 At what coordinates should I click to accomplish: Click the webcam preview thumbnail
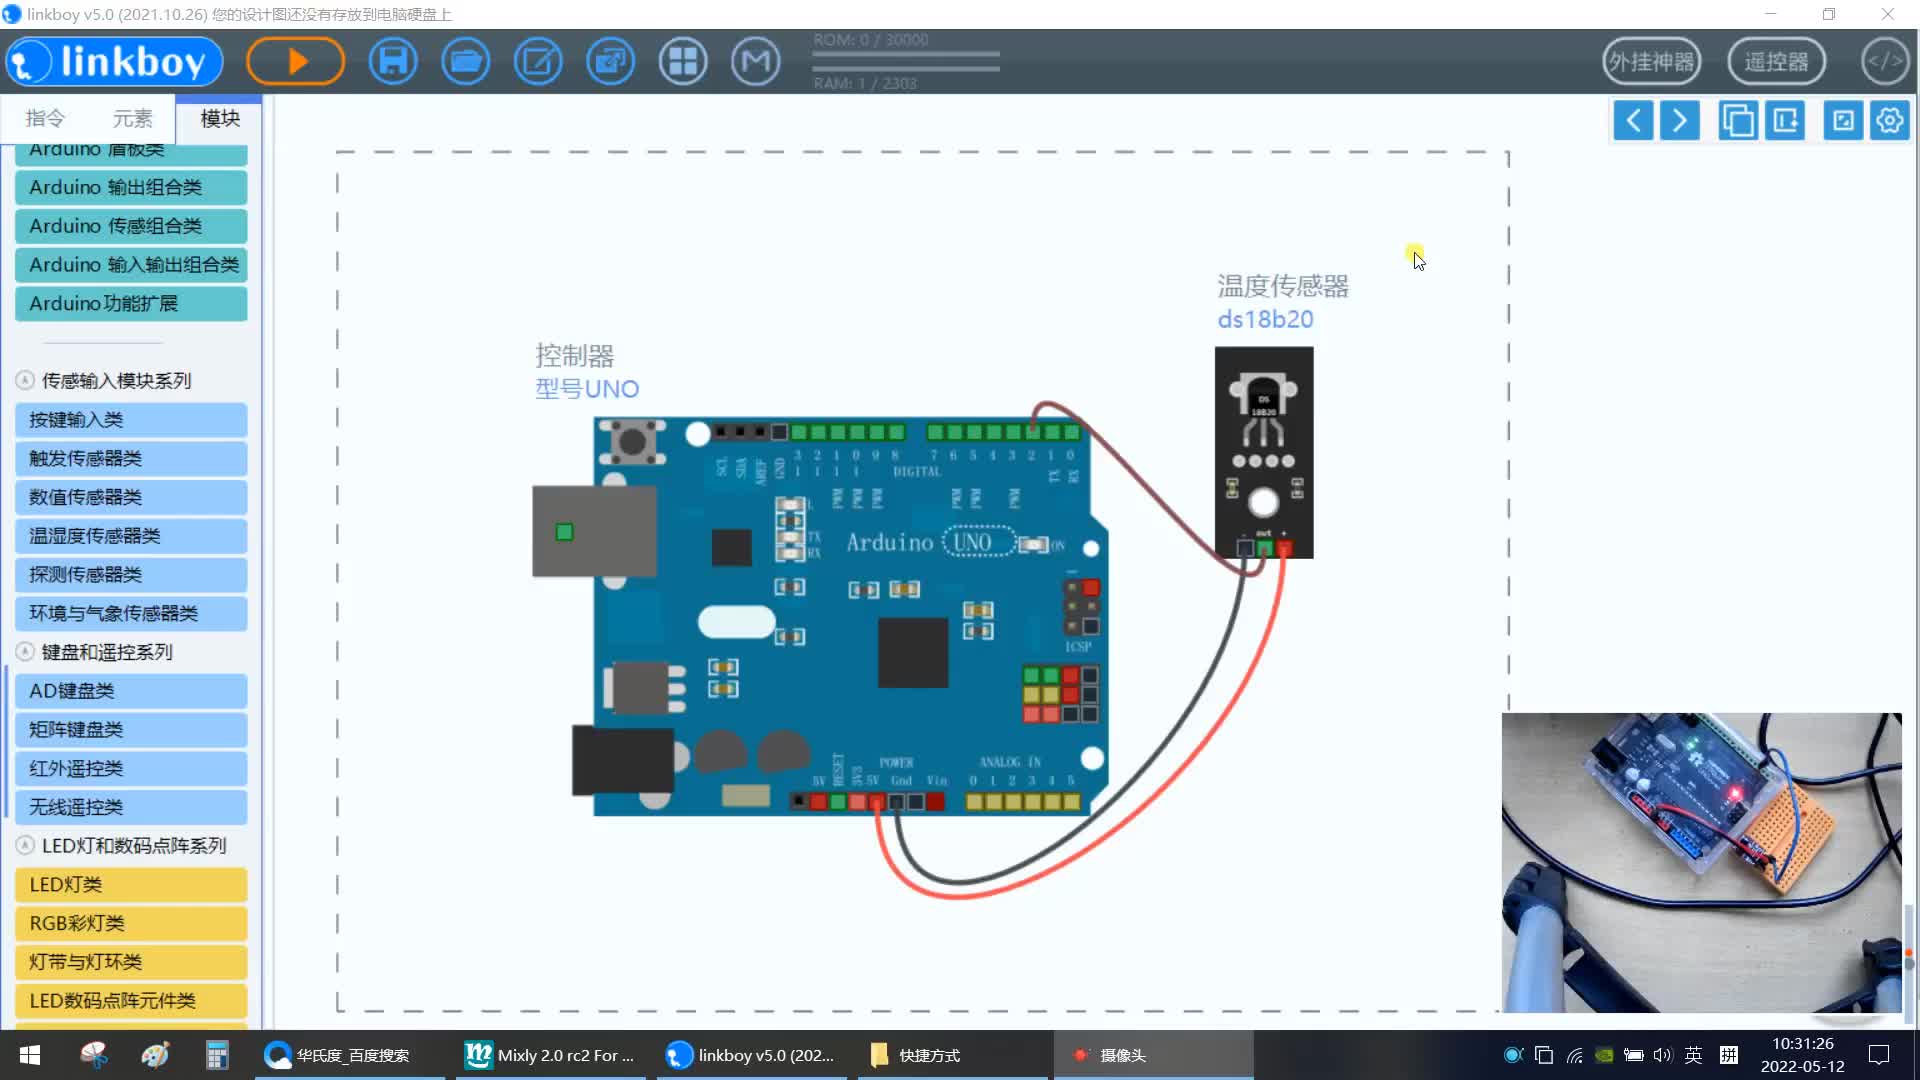1701,863
